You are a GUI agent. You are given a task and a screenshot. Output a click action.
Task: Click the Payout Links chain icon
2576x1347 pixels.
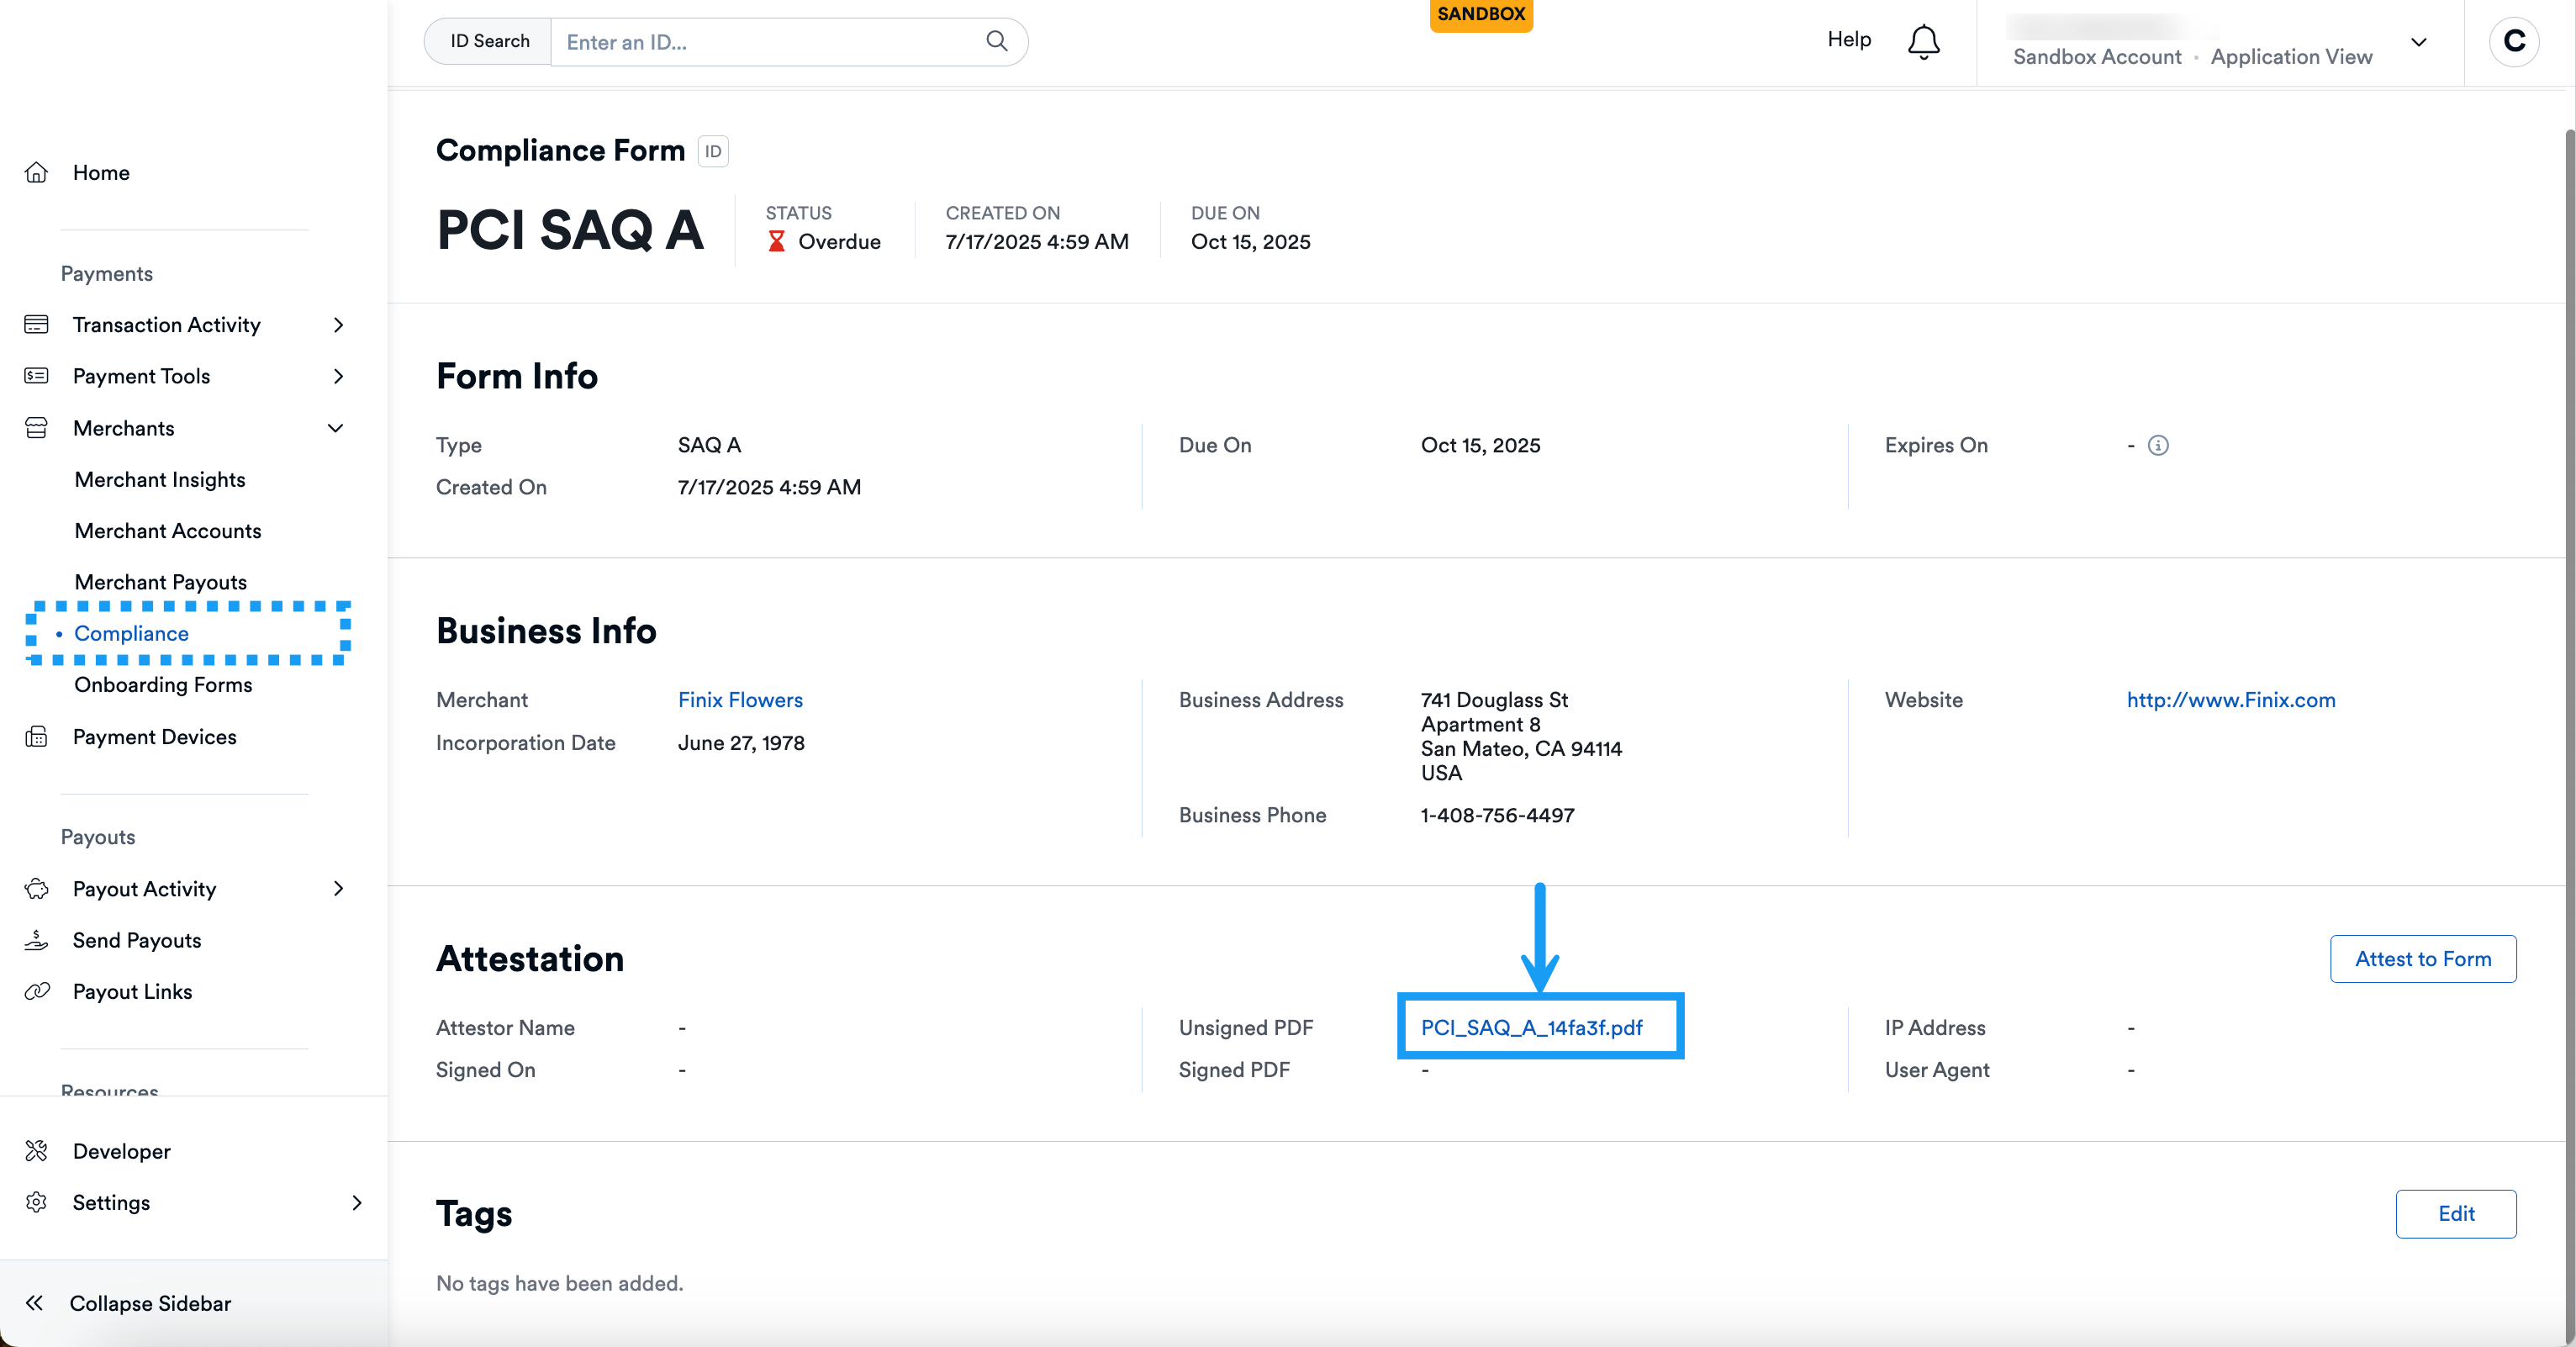click(x=36, y=991)
